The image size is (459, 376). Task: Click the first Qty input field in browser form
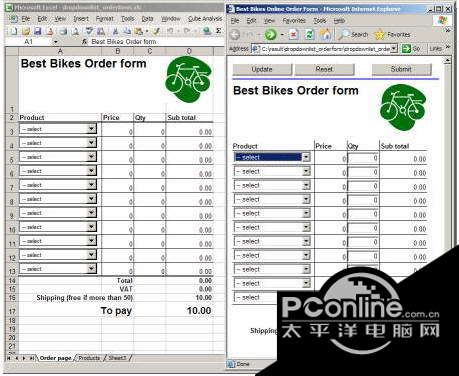click(363, 158)
